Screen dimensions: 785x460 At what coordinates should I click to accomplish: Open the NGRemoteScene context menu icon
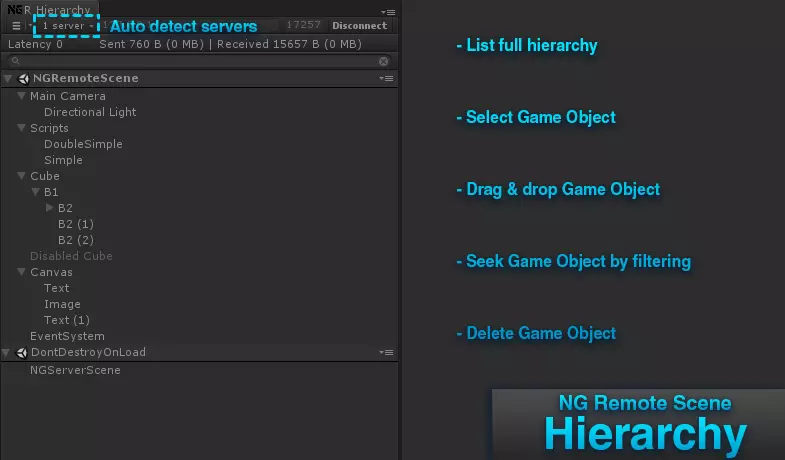point(386,79)
